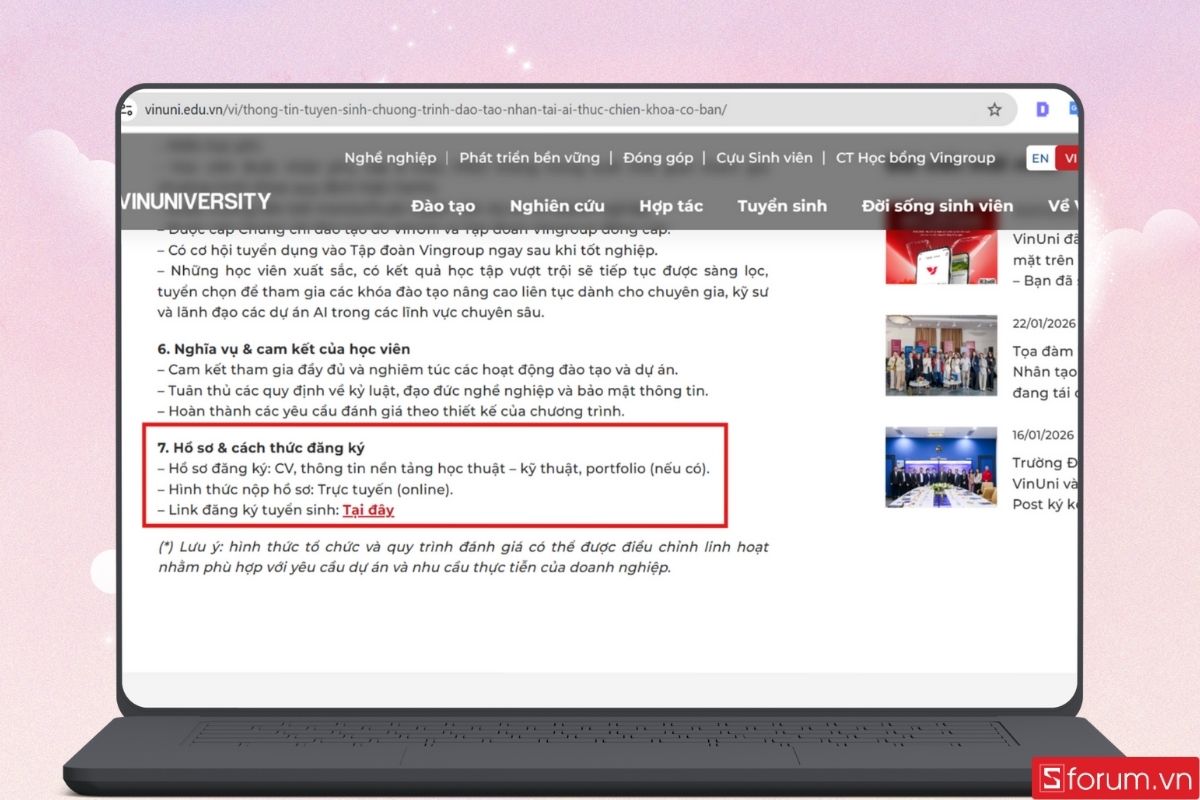Open CT Học bổng Vingroup link
The width and height of the screenshot is (1200, 800).
[915, 158]
